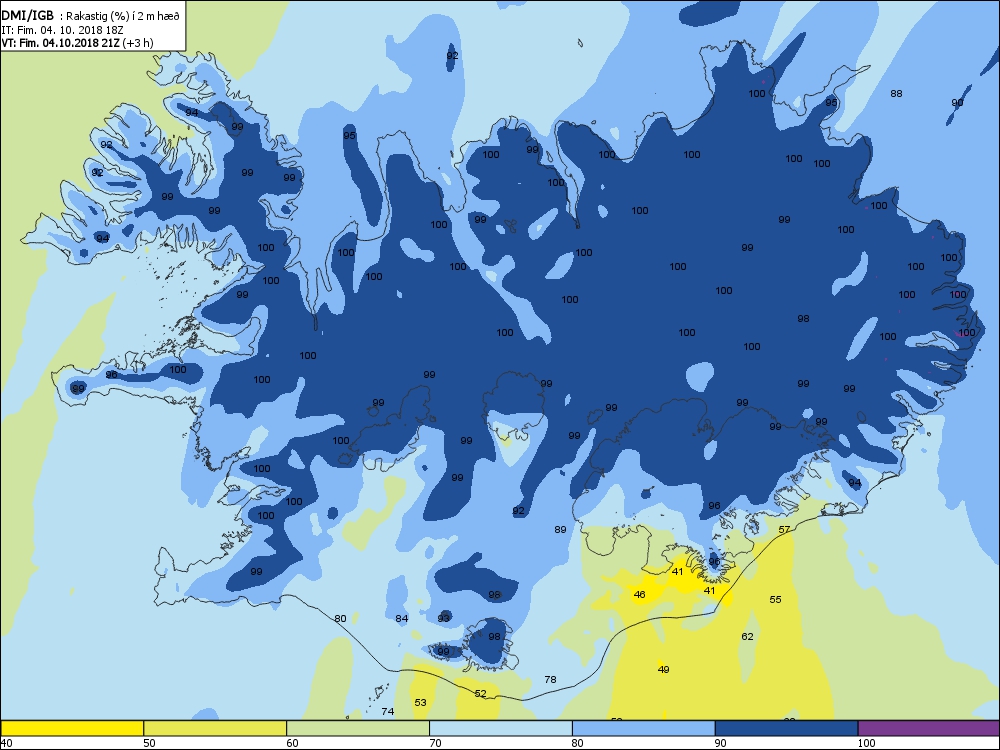Click the 'DMI/IGB' title text

pos(27,16)
